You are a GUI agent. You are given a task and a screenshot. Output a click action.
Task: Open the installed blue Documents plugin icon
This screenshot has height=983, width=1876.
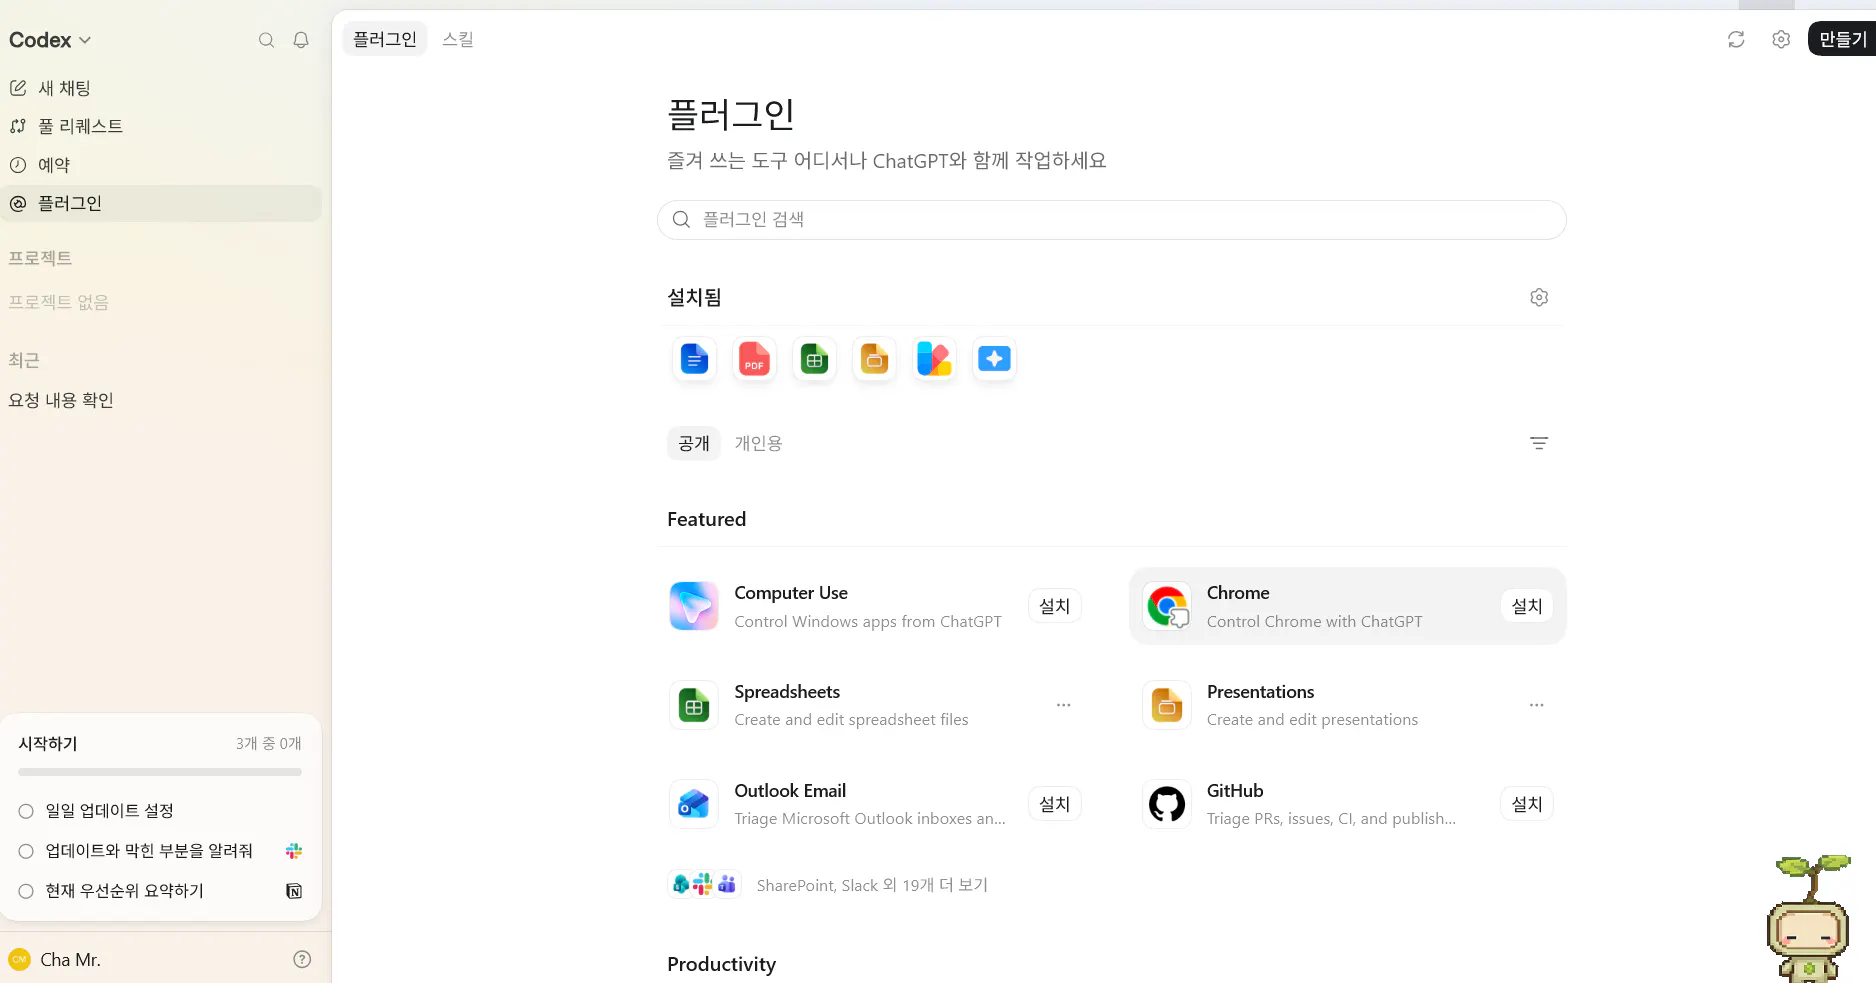pyautogui.click(x=694, y=359)
